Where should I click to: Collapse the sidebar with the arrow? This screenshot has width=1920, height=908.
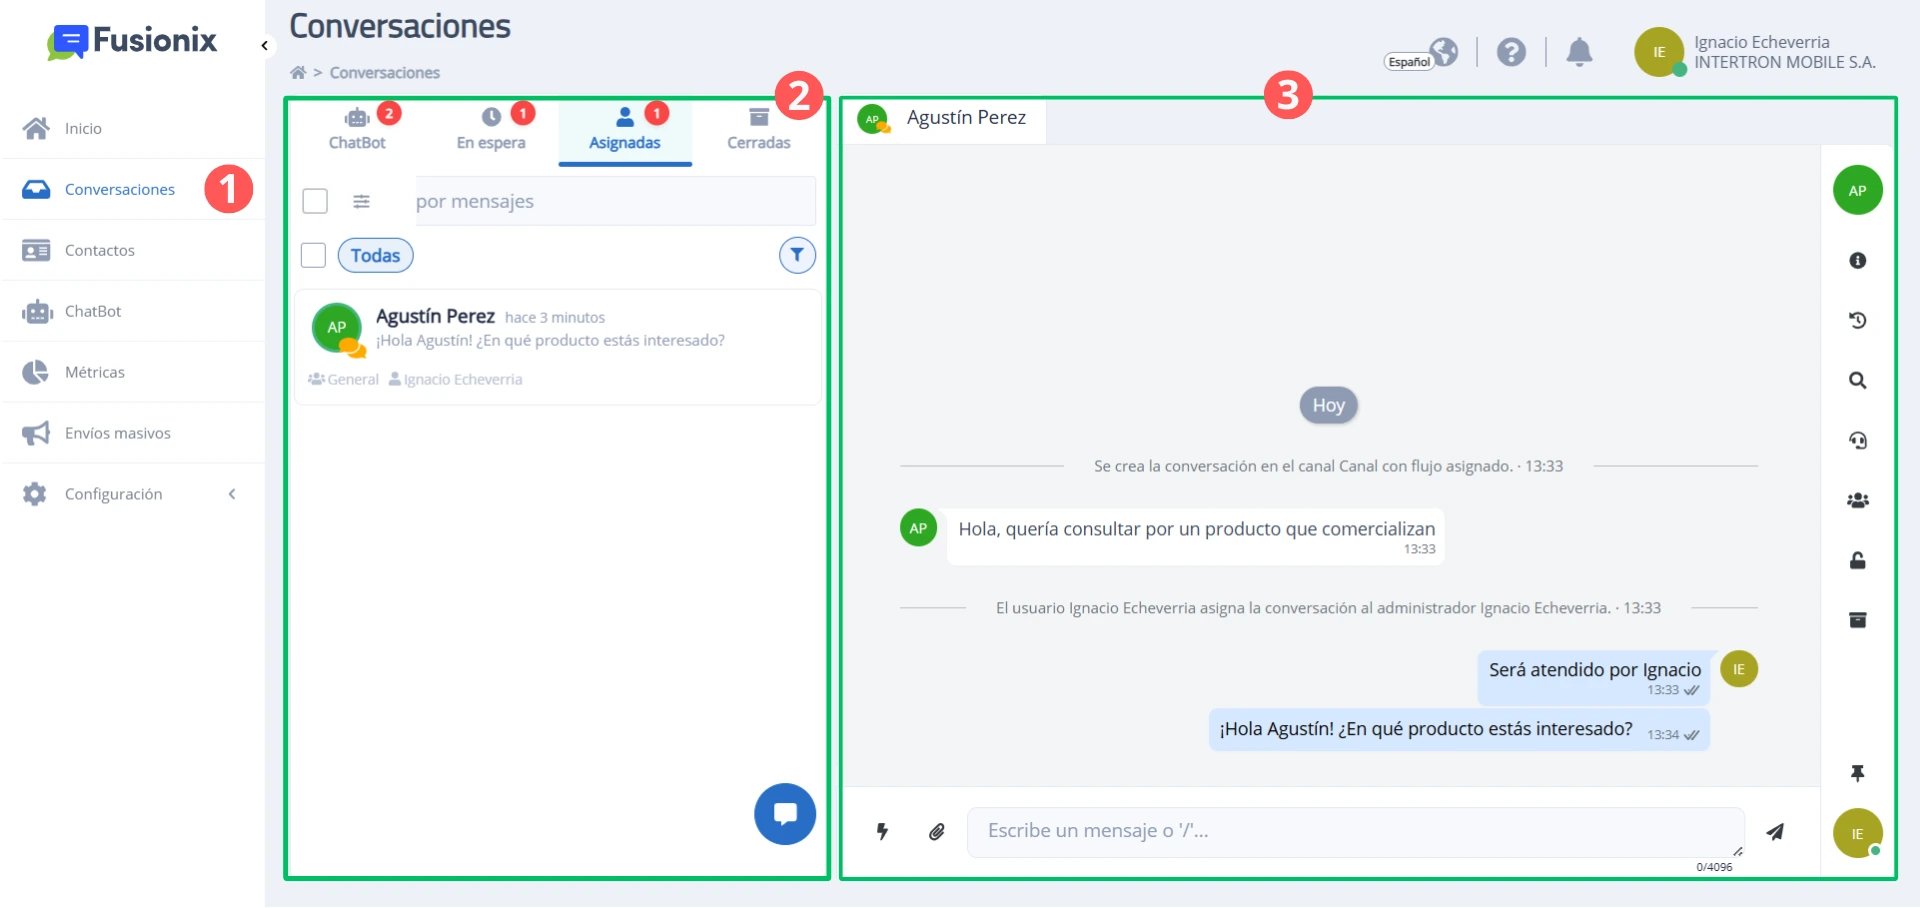[264, 46]
